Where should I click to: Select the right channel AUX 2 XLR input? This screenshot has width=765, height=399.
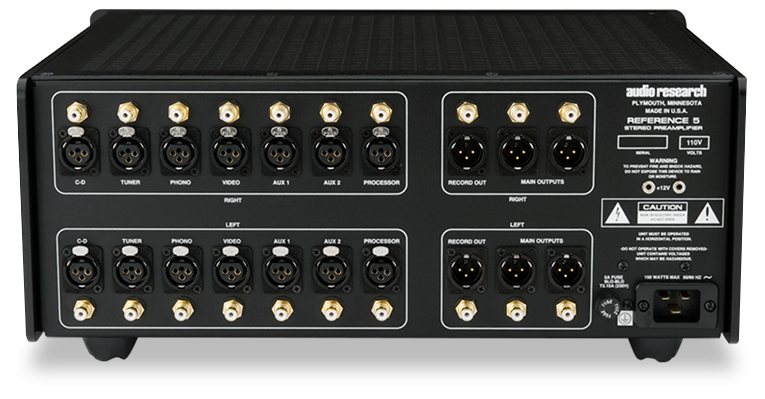[x=331, y=153]
